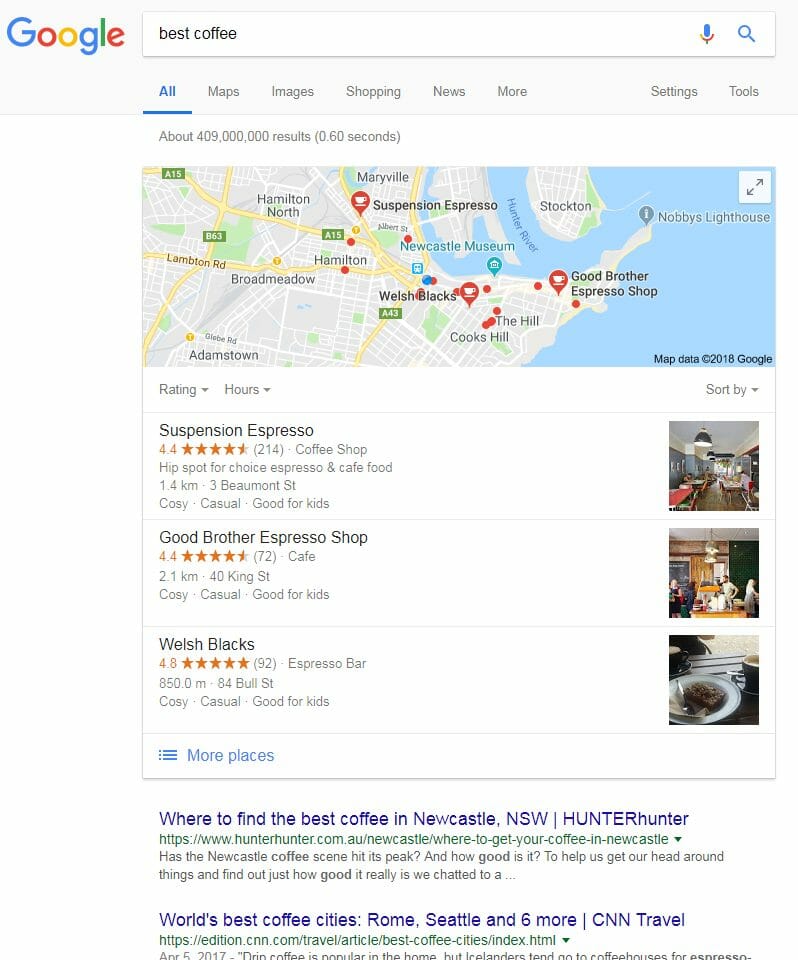The height and width of the screenshot is (960, 798).
Task: Open the More search menu
Action: (512, 91)
